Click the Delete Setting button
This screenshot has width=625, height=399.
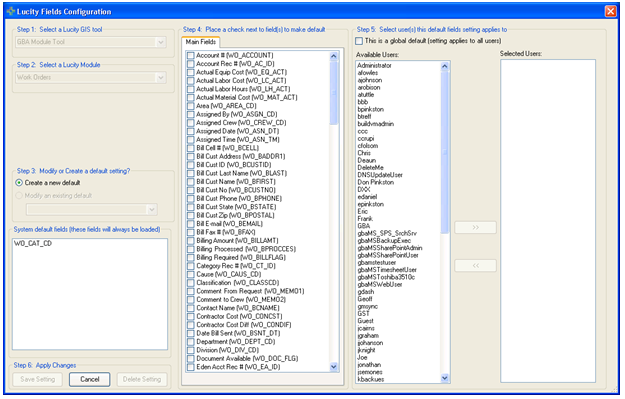click(x=142, y=379)
